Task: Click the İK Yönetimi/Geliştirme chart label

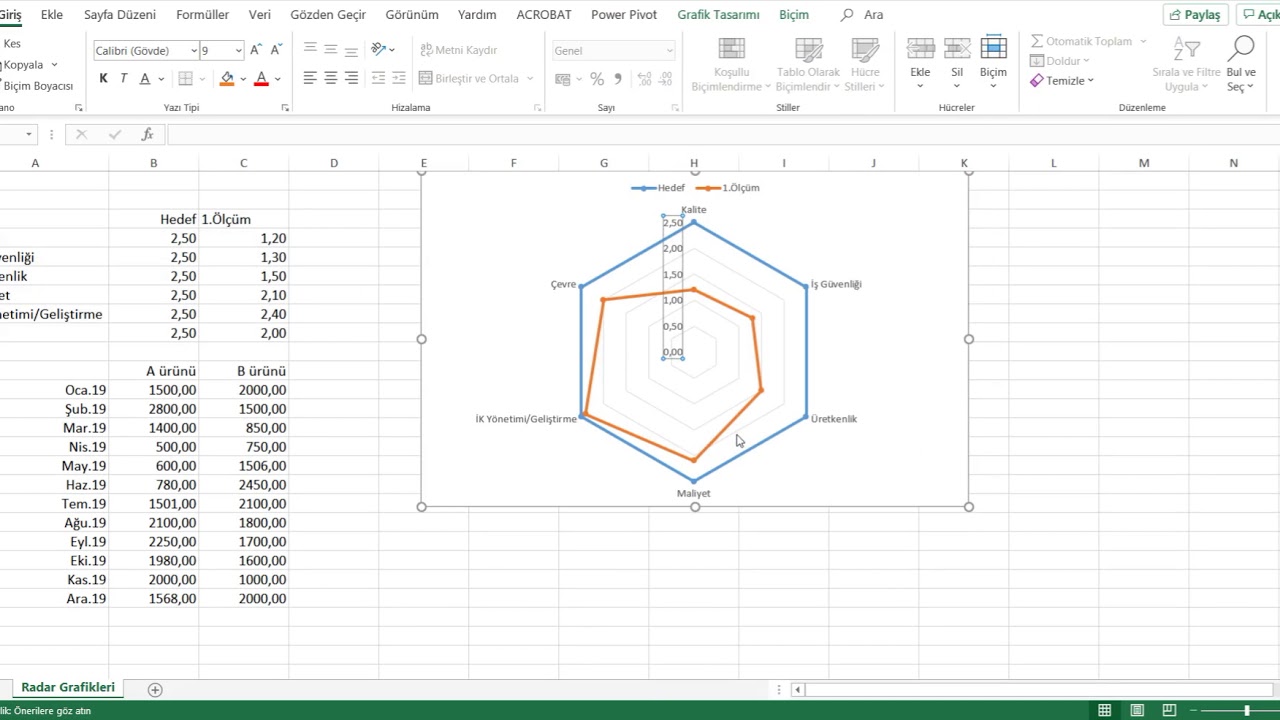Action: point(526,419)
